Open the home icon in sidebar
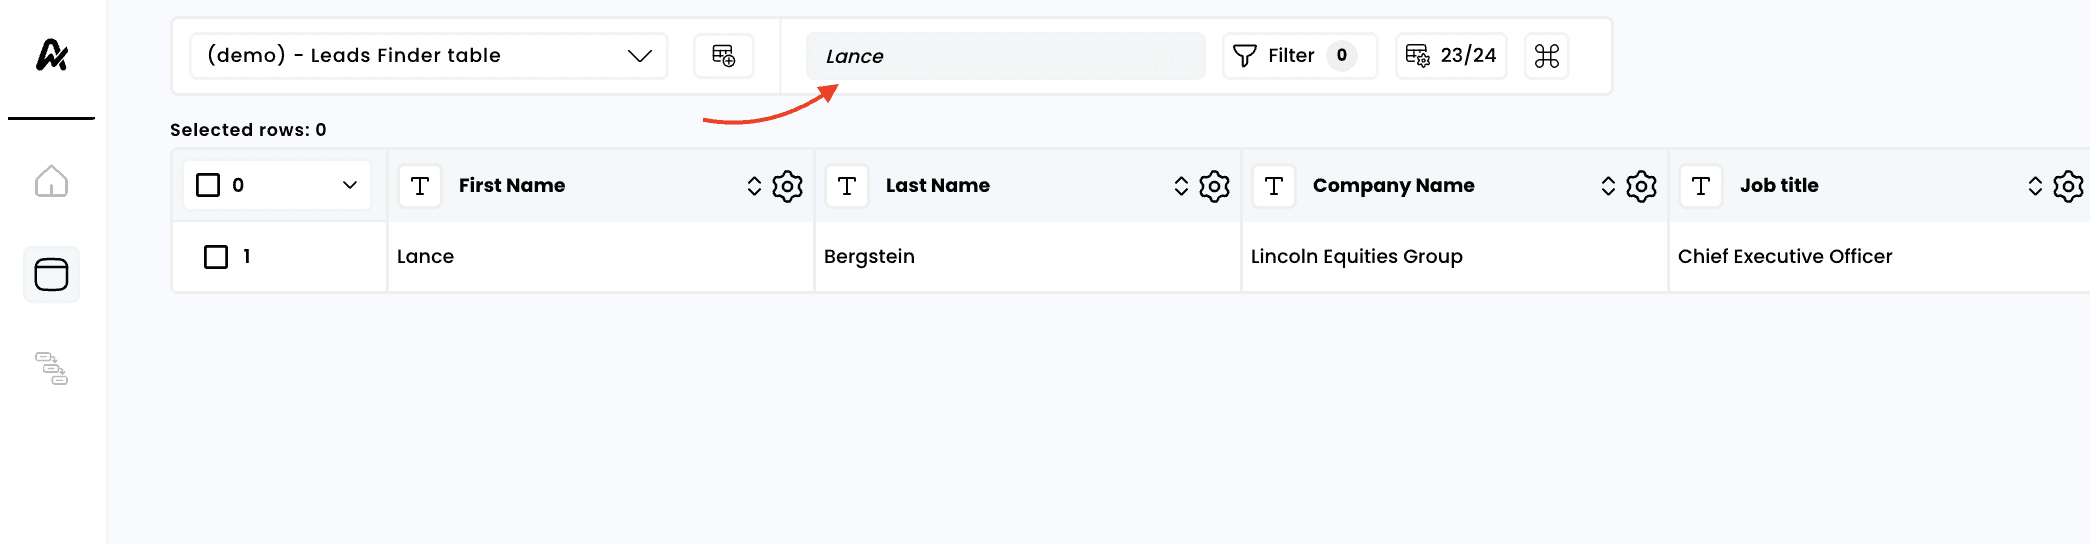Viewport: 2090px width, 544px height. [x=51, y=181]
